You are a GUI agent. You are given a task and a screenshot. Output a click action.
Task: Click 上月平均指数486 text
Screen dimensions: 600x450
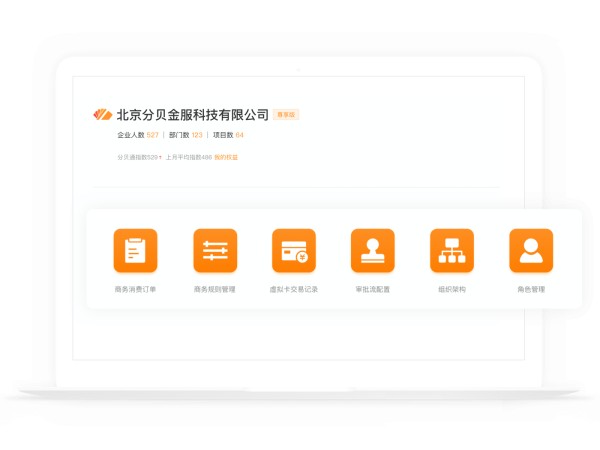[x=189, y=157]
